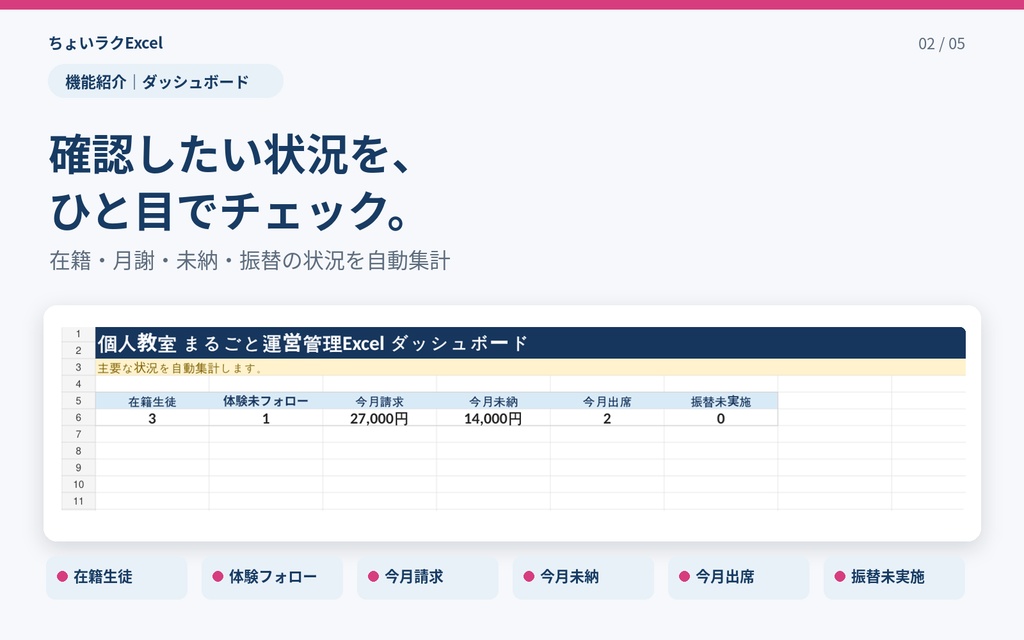Viewport: 1024px width, 640px height.
Task: Click the headline 確認したい状況を、
Action: [x=231, y=155]
